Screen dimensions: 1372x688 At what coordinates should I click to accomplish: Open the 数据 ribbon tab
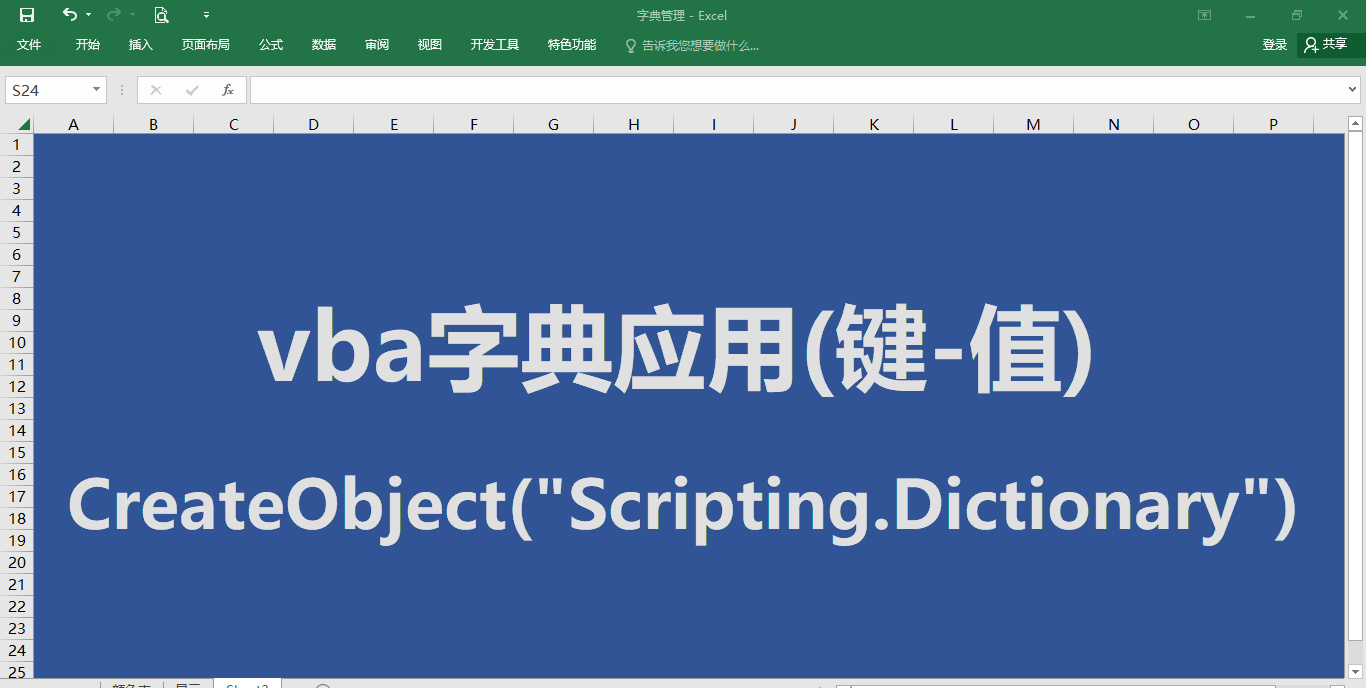(x=324, y=45)
